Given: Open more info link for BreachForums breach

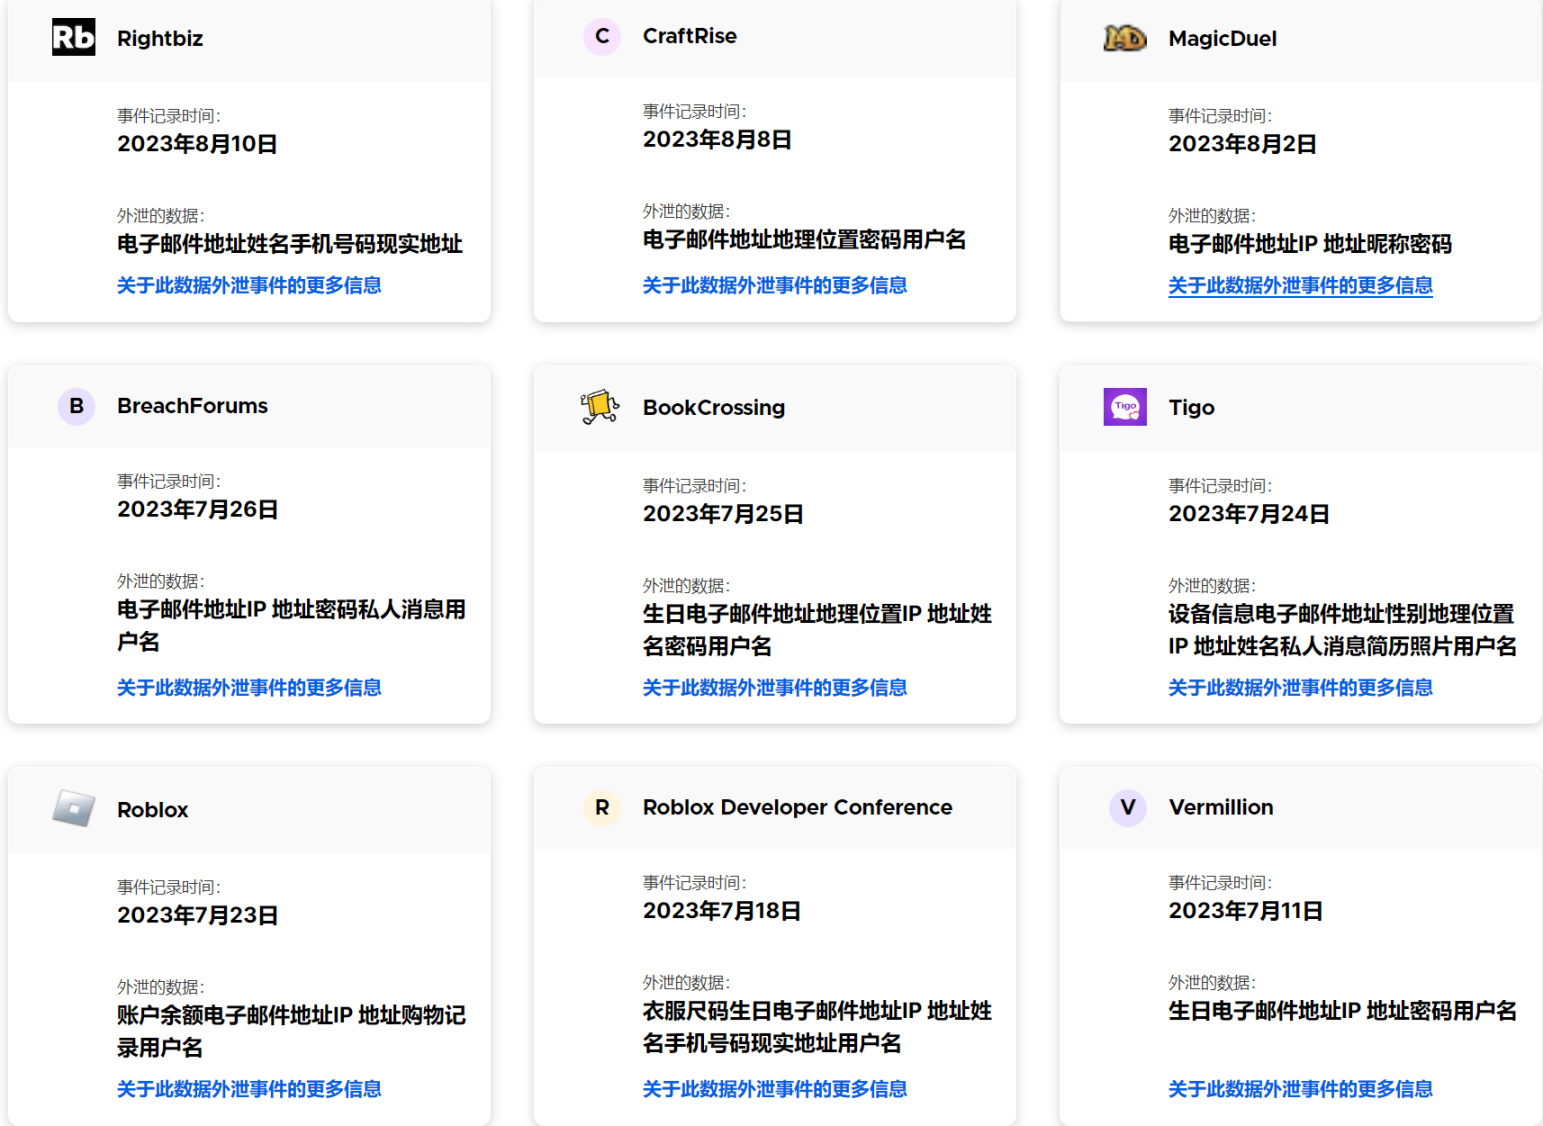Looking at the screenshot, I should click(x=249, y=687).
